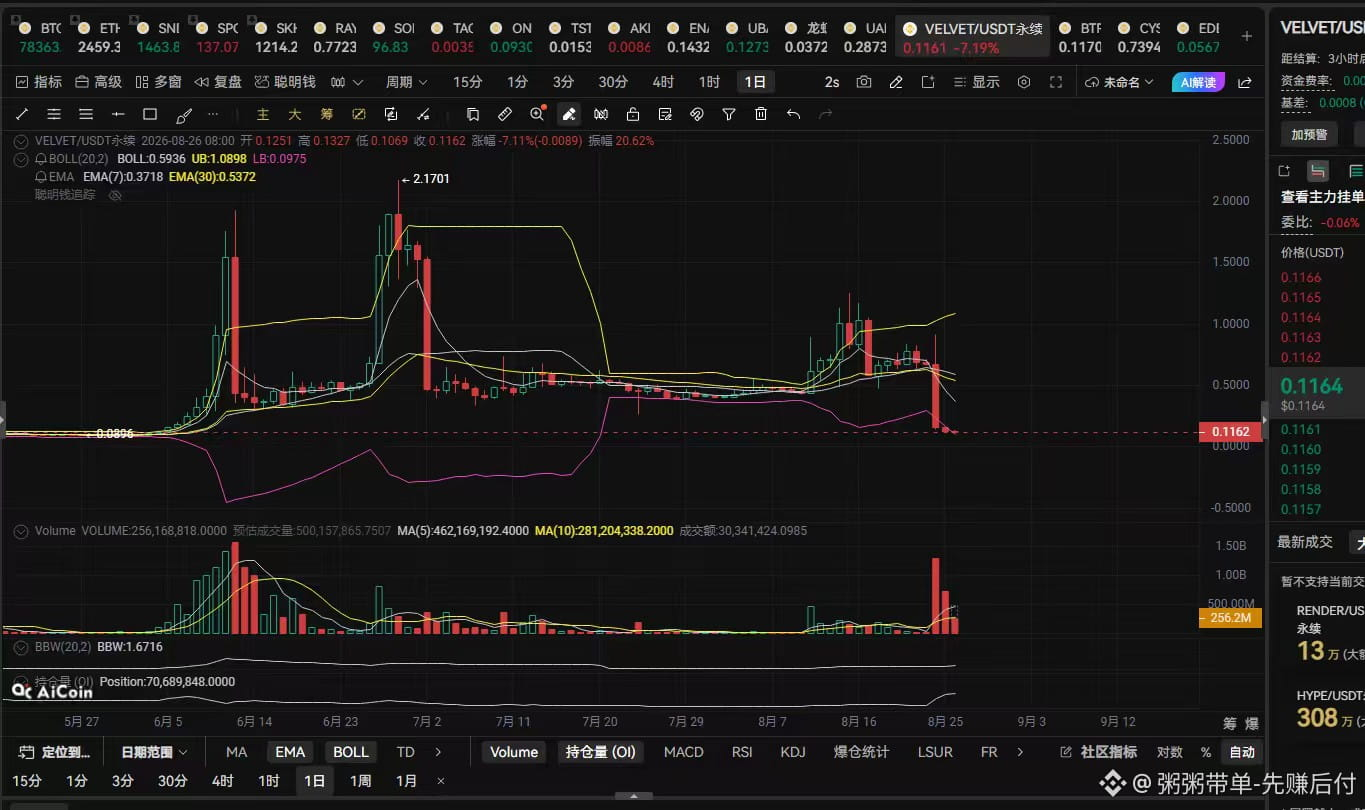The image size is (1365, 810).
Task: Enable the MACD sub-indicator
Action: point(684,752)
